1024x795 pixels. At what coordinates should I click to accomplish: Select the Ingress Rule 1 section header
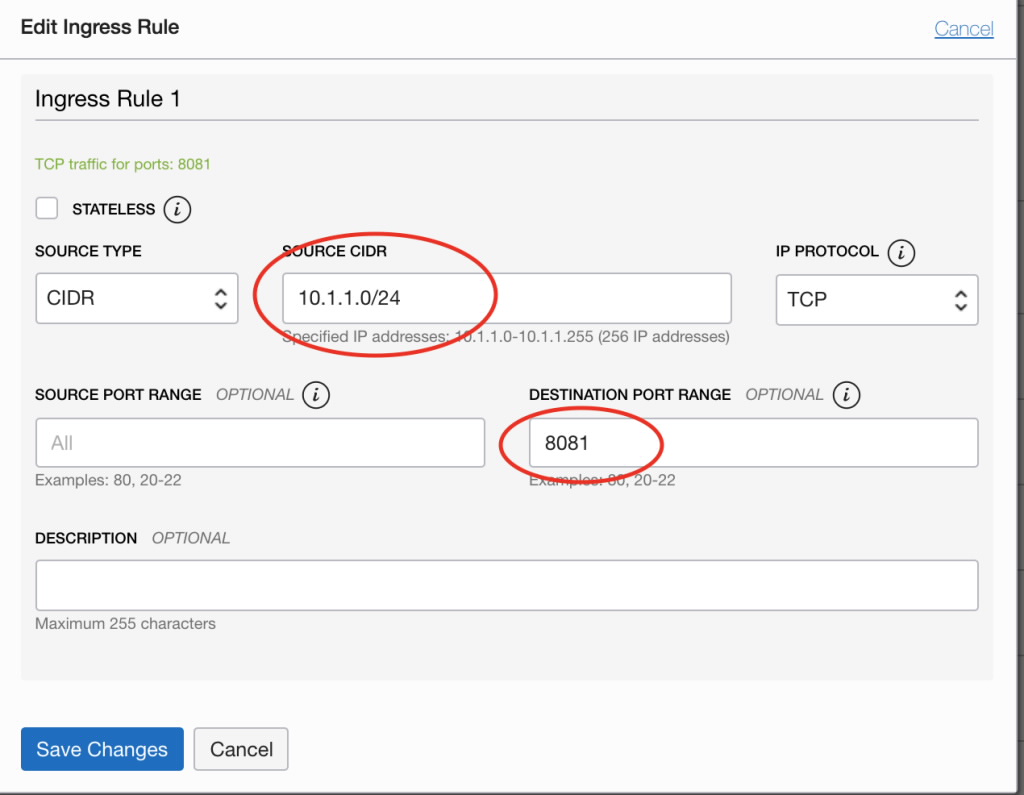tap(108, 99)
